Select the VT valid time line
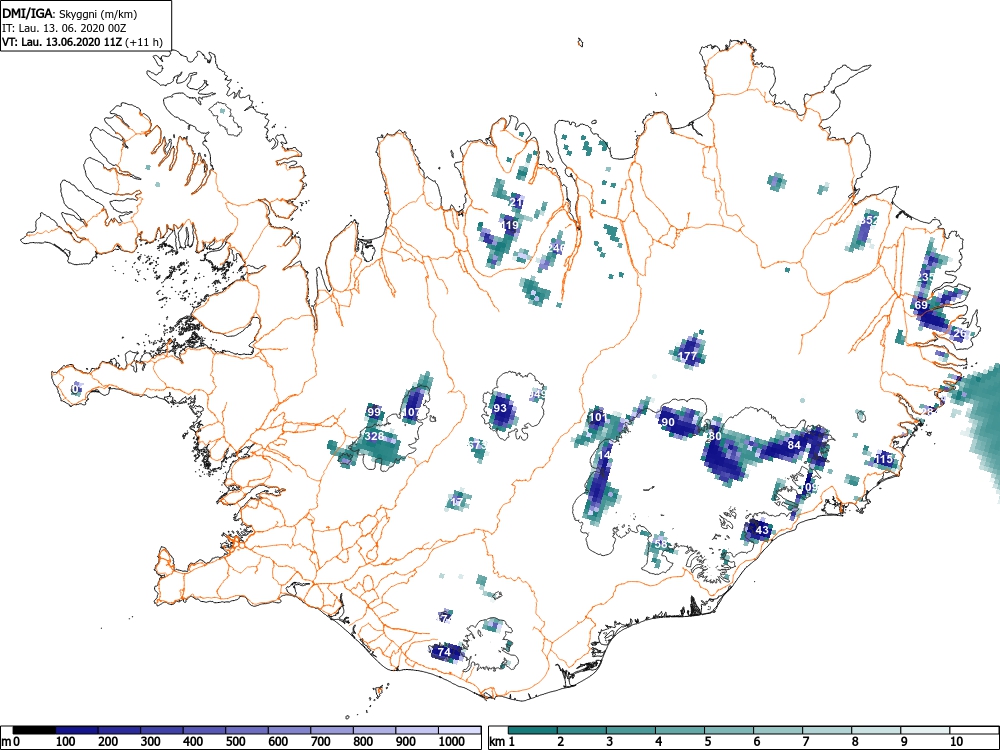Screen dimensions: 1000x750 (82, 42)
